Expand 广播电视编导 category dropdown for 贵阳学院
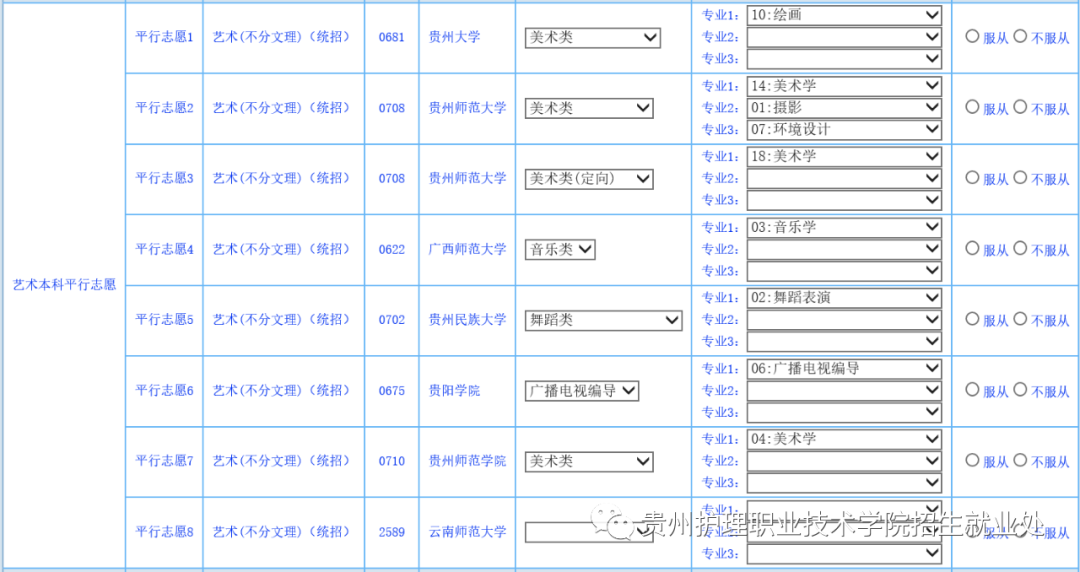This screenshot has height=572, width=1080. point(581,391)
